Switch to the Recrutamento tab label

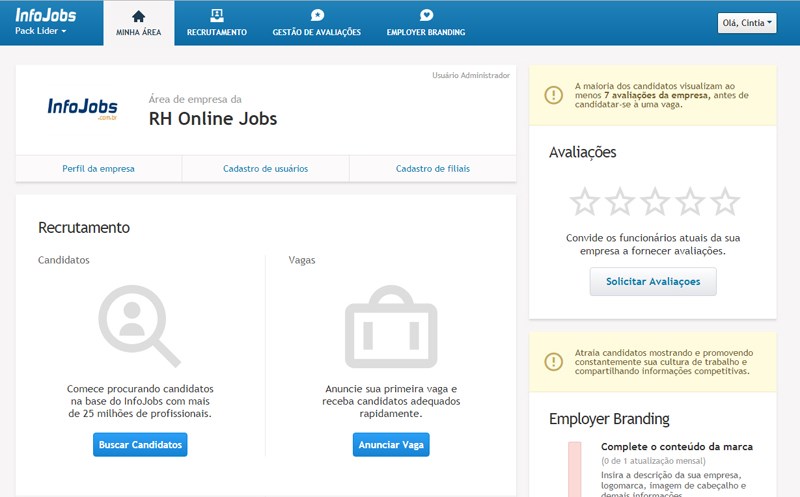(217, 32)
